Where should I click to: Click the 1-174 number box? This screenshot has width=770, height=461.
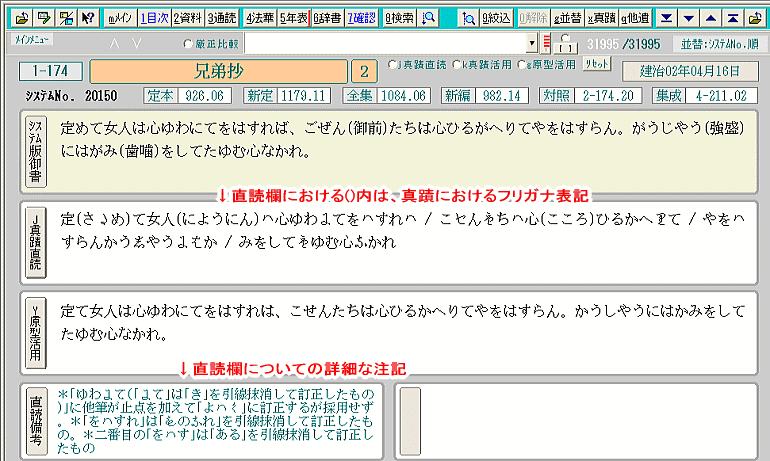51,71
